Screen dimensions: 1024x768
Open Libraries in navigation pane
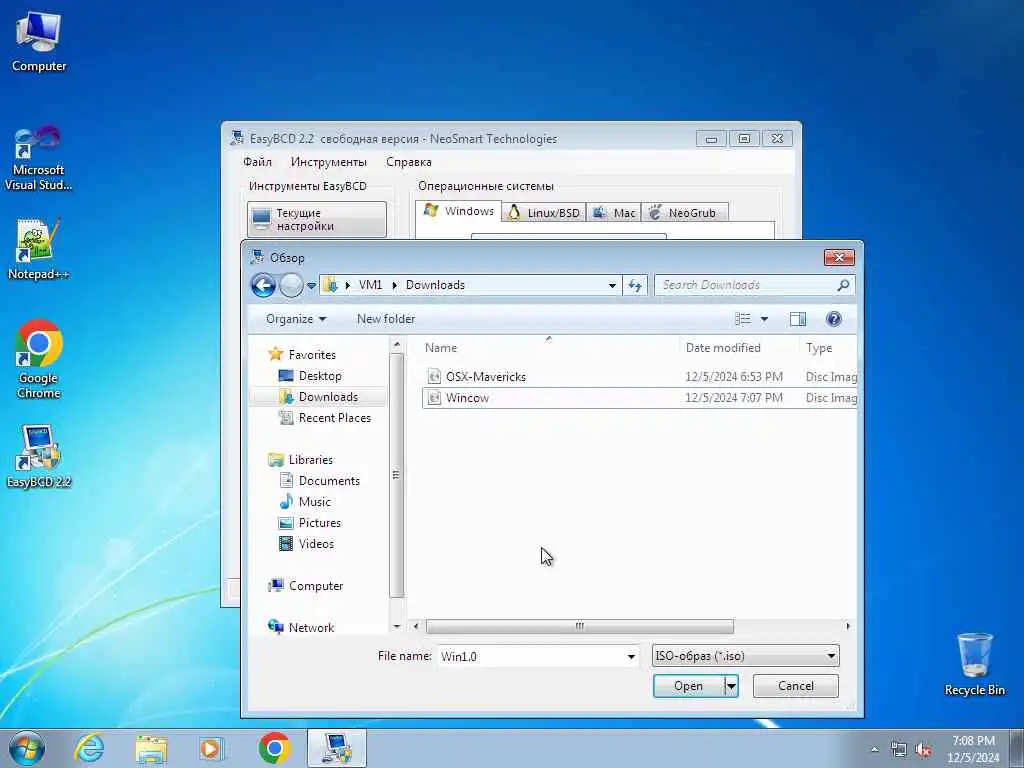click(300, 460)
